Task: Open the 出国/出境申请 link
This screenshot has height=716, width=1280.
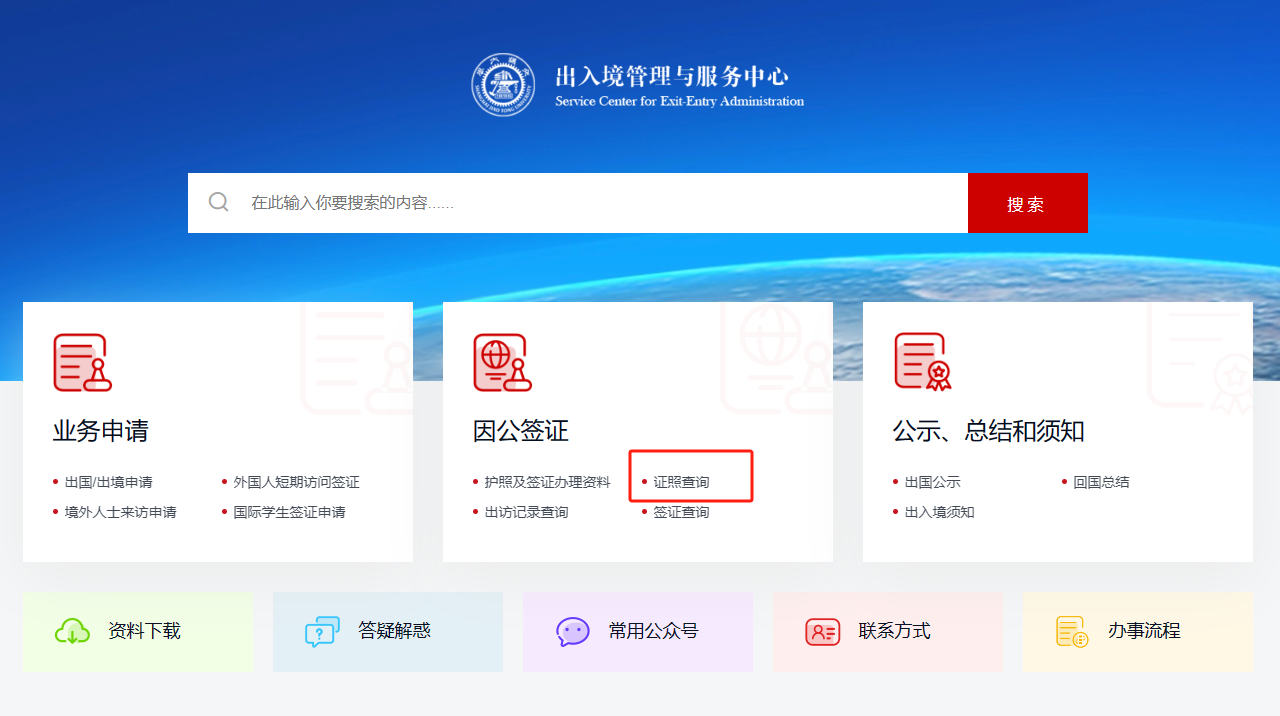Action: tap(108, 482)
